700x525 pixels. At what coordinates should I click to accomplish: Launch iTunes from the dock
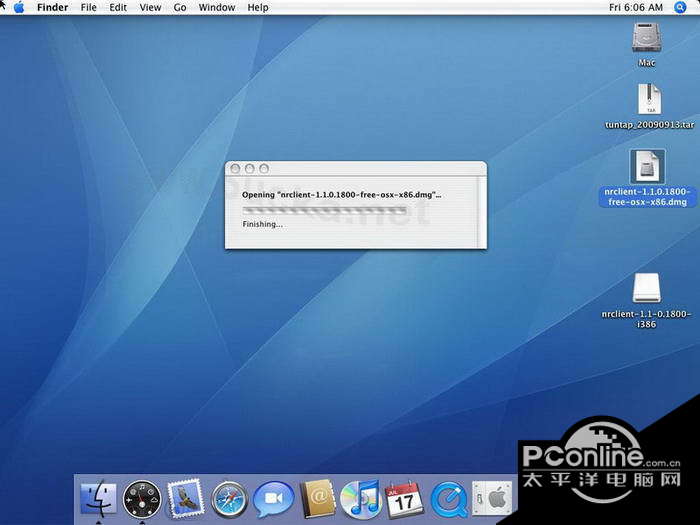(359, 497)
